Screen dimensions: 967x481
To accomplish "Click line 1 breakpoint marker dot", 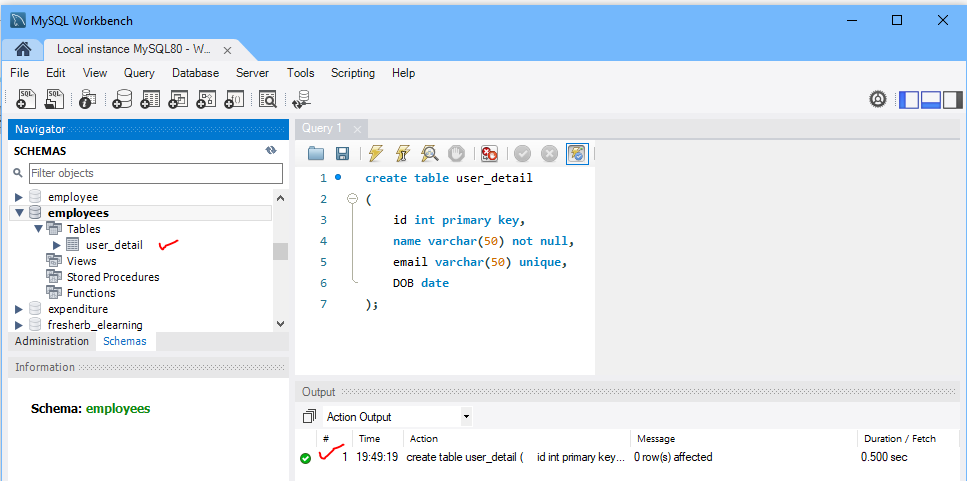I will pos(337,178).
